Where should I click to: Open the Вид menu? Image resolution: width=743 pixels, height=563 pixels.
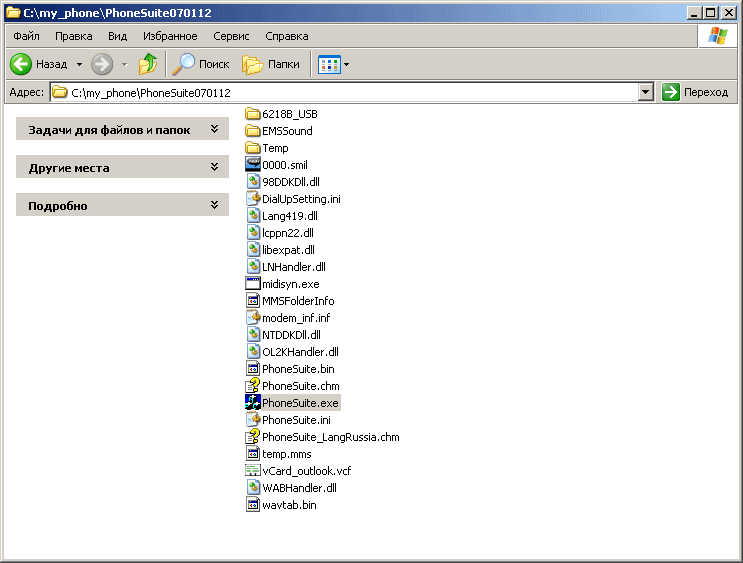(x=117, y=36)
